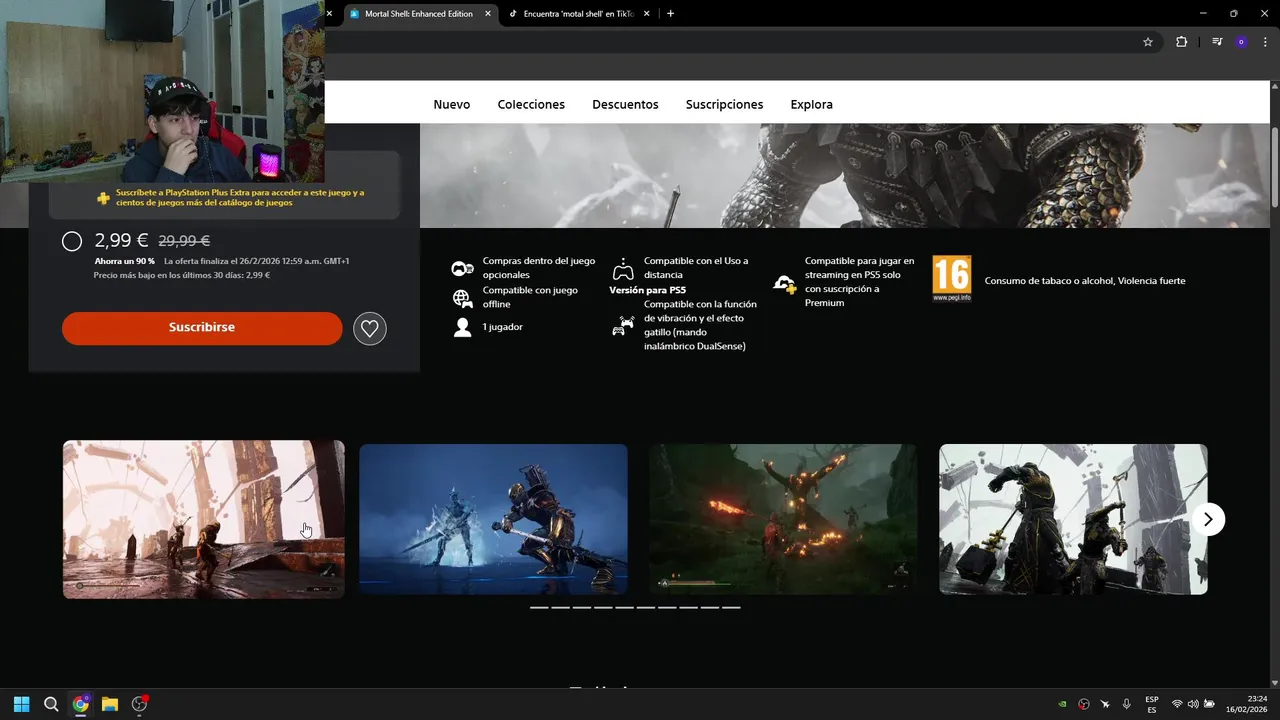Open the Descuentos store menu
Screen dimensions: 1280x720
tap(625, 104)
